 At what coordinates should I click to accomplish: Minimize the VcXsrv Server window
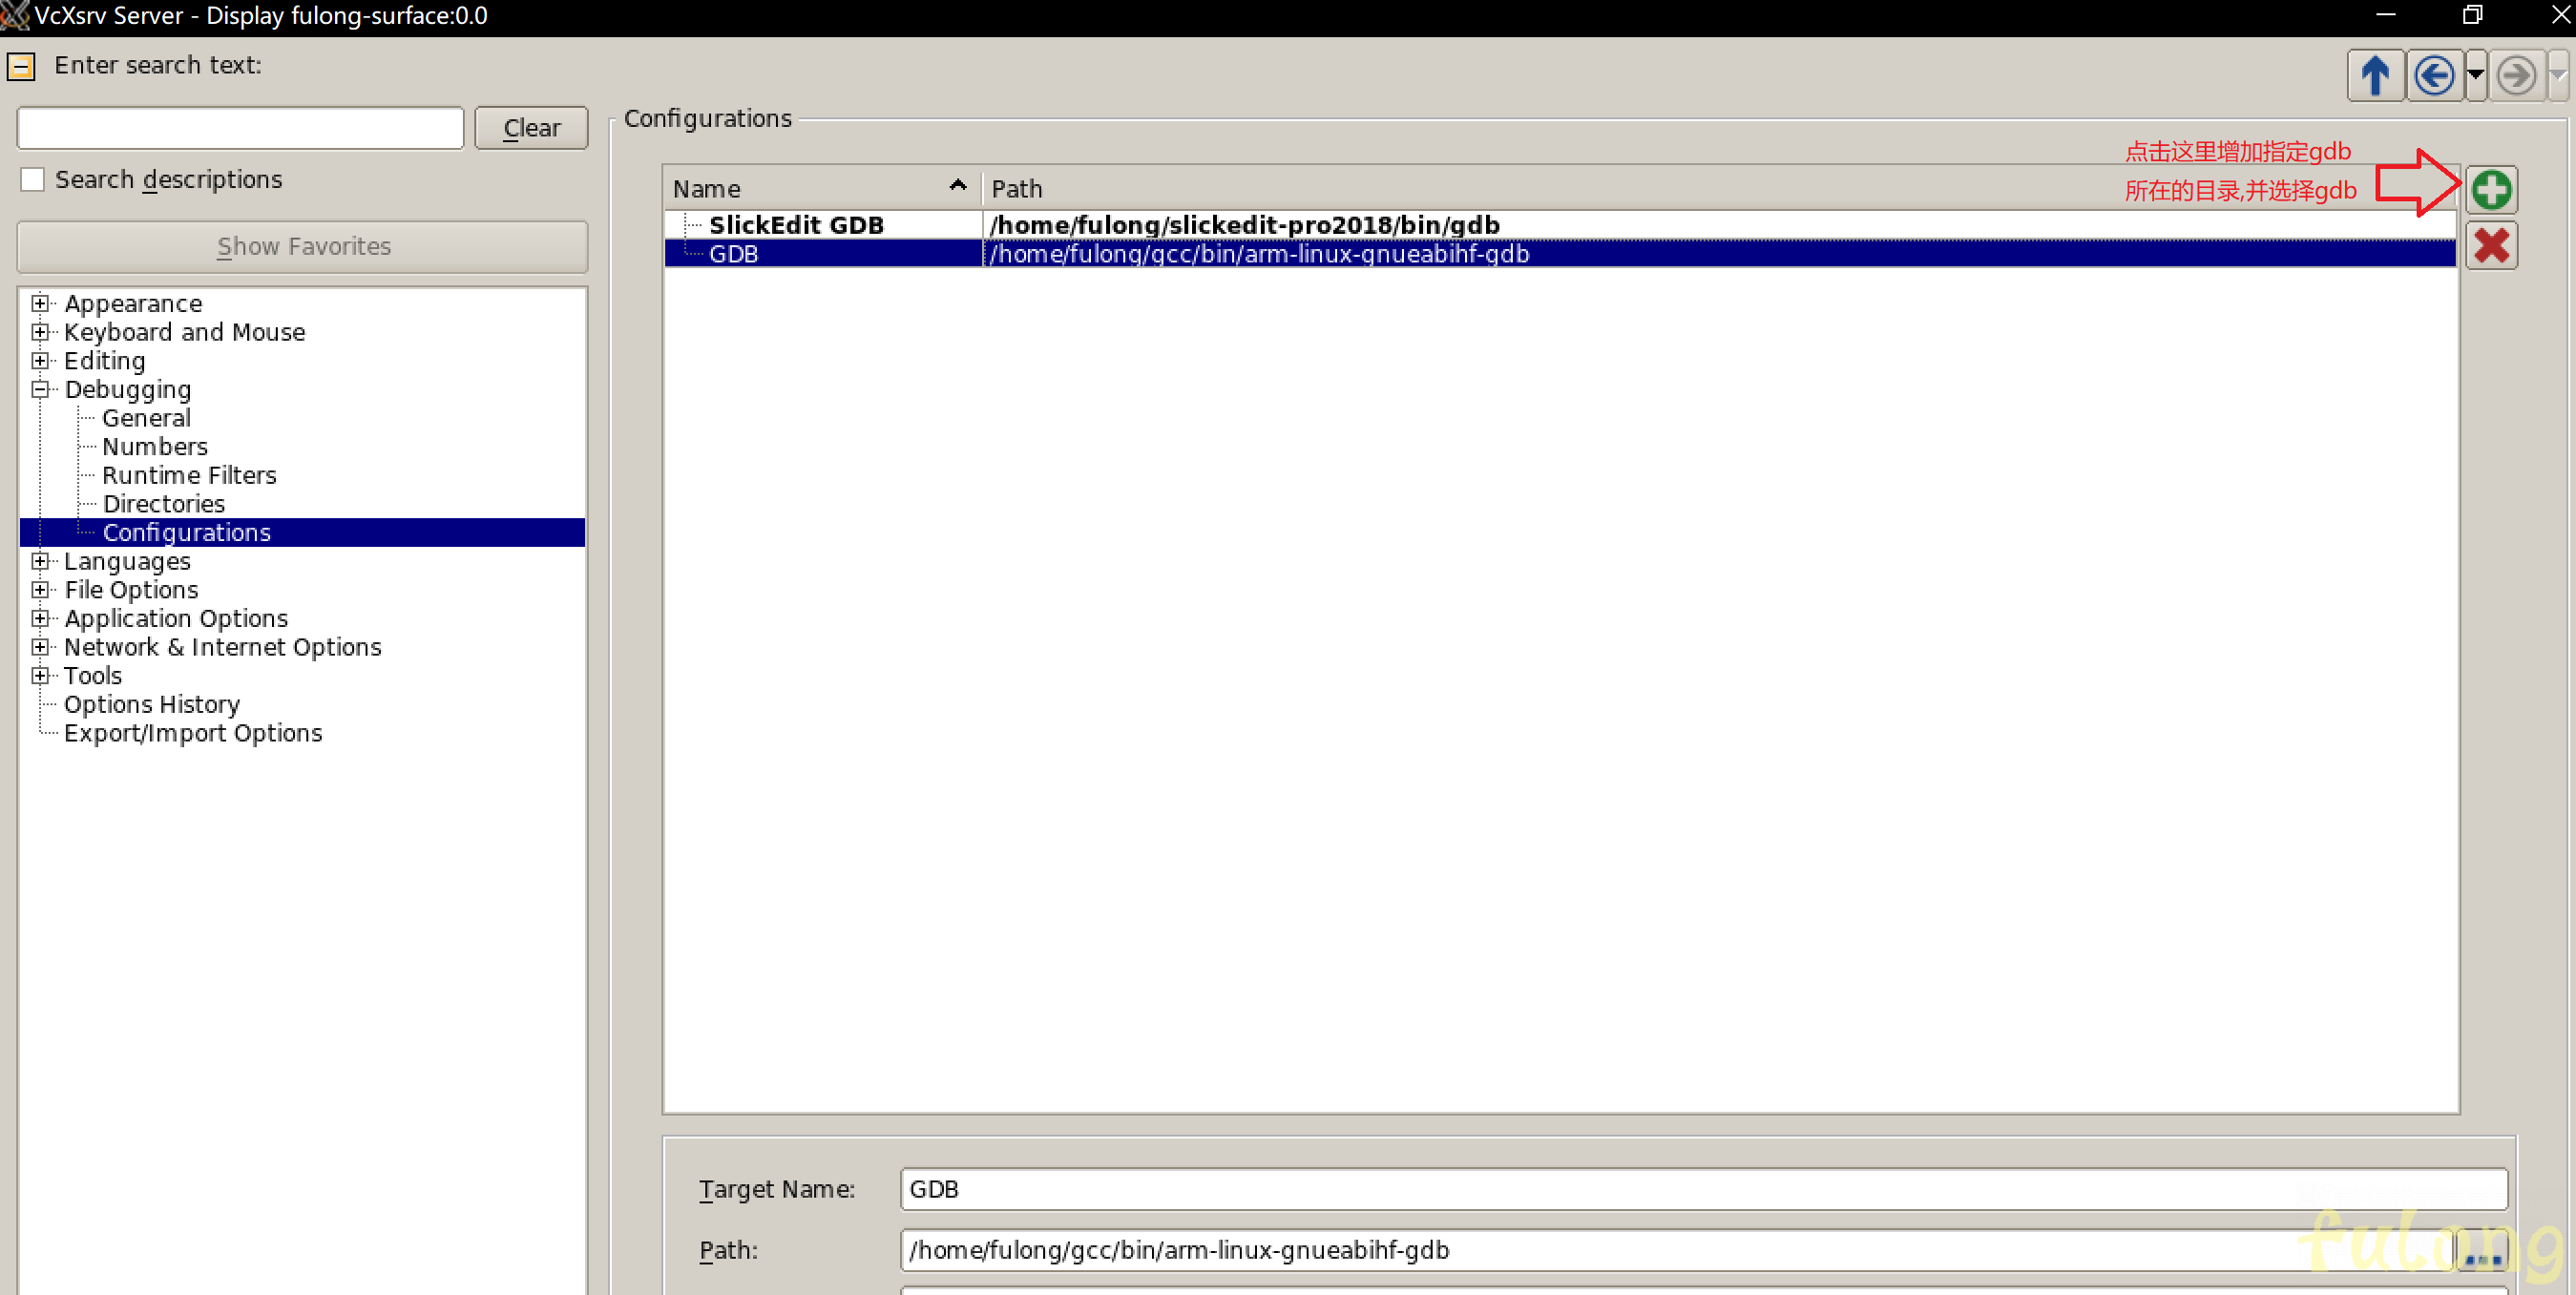click(x=2386, y=15)
